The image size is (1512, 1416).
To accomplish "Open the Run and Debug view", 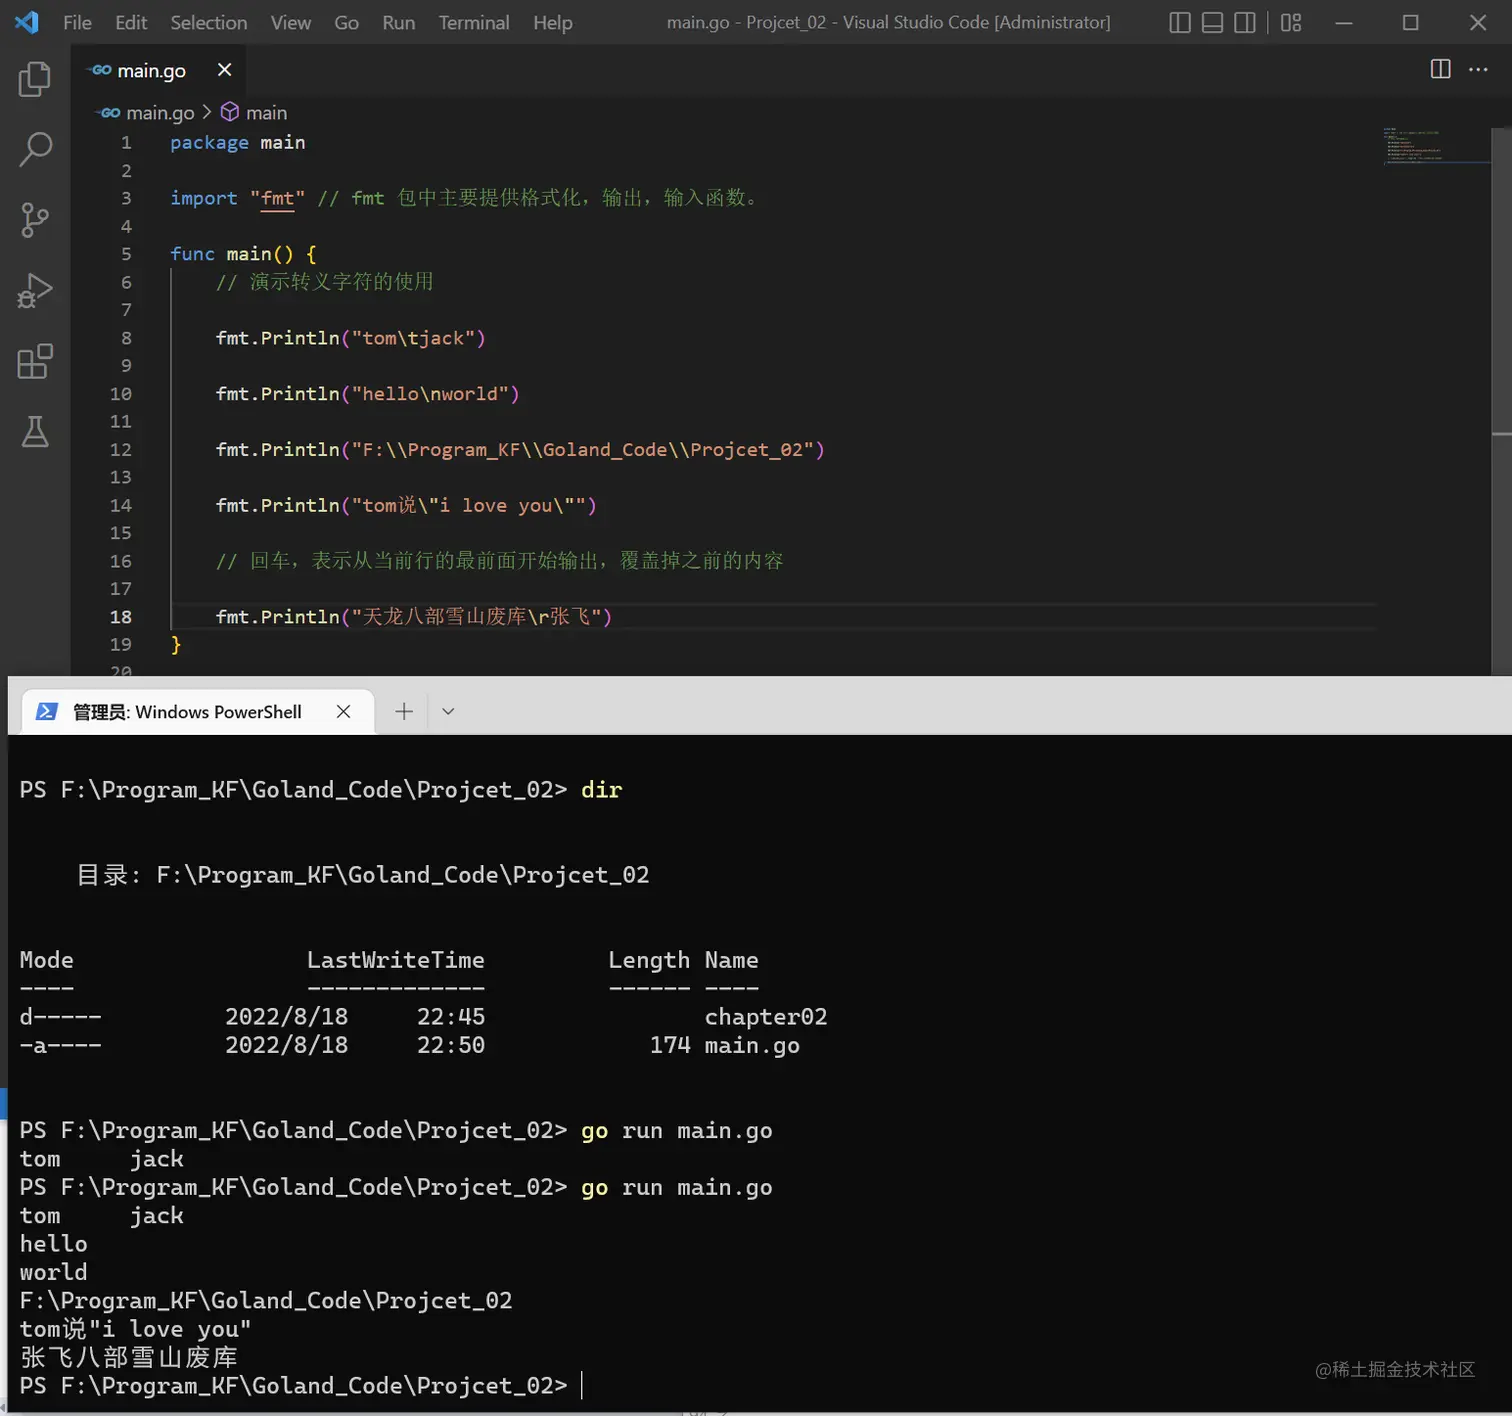I will (x=35, y=291).
